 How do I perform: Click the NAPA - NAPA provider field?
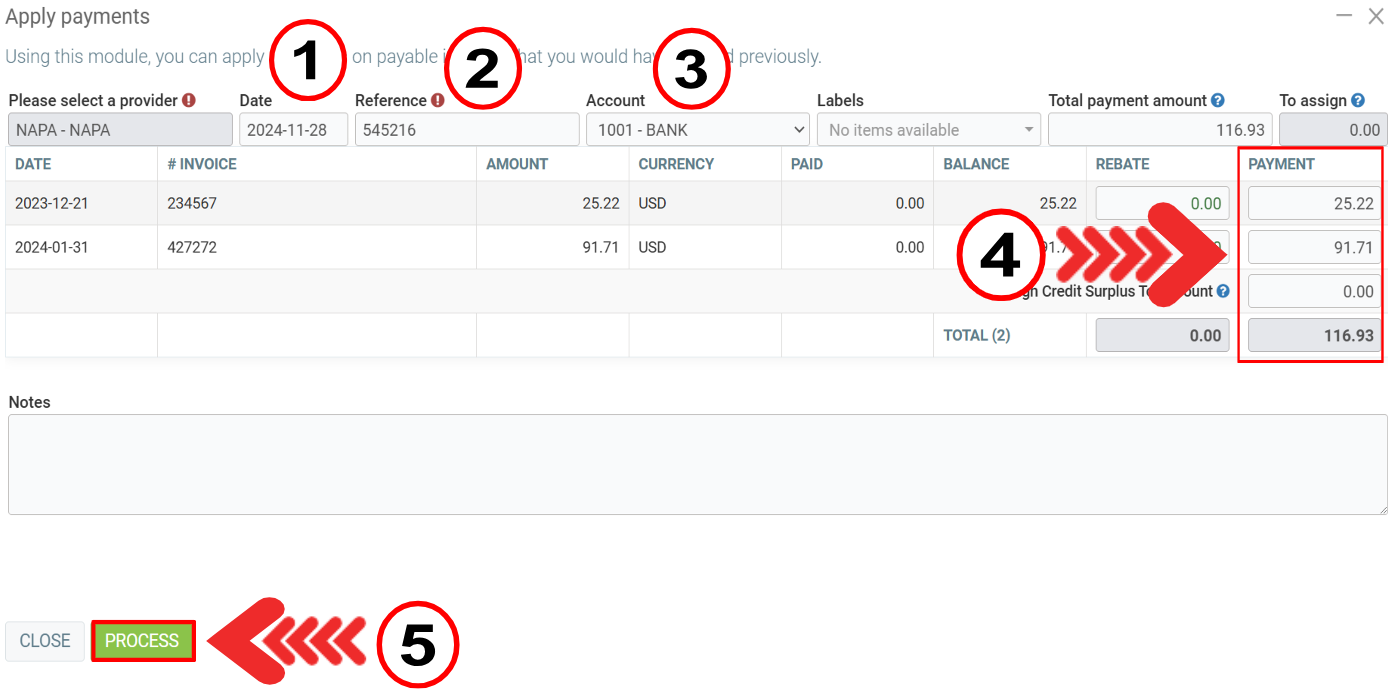(x=120, y=130)
